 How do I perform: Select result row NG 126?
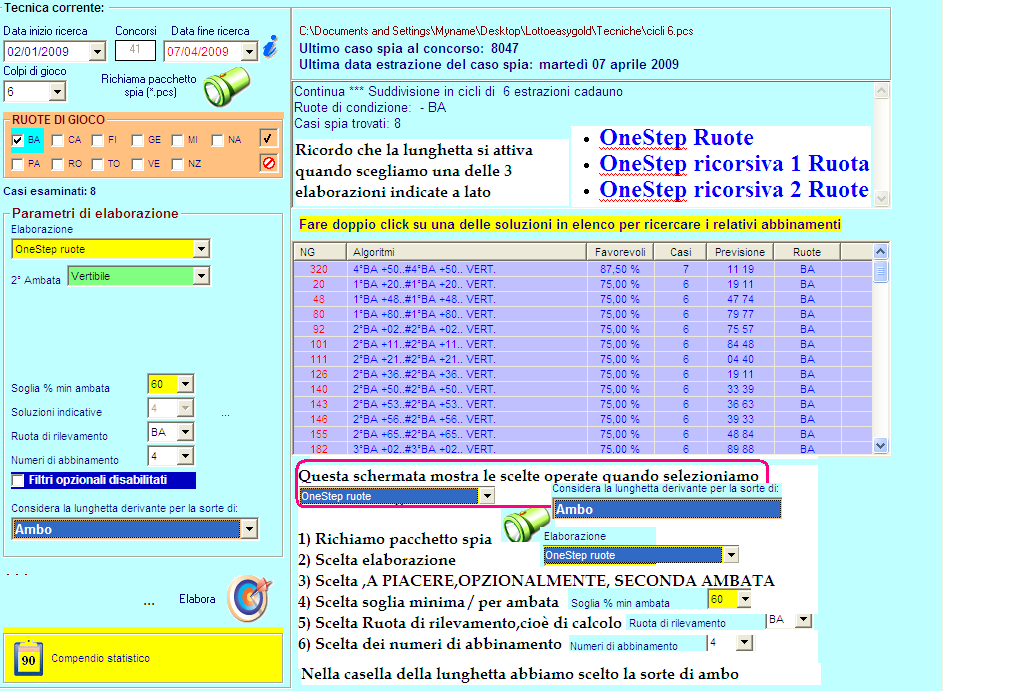tap(583, 374)
